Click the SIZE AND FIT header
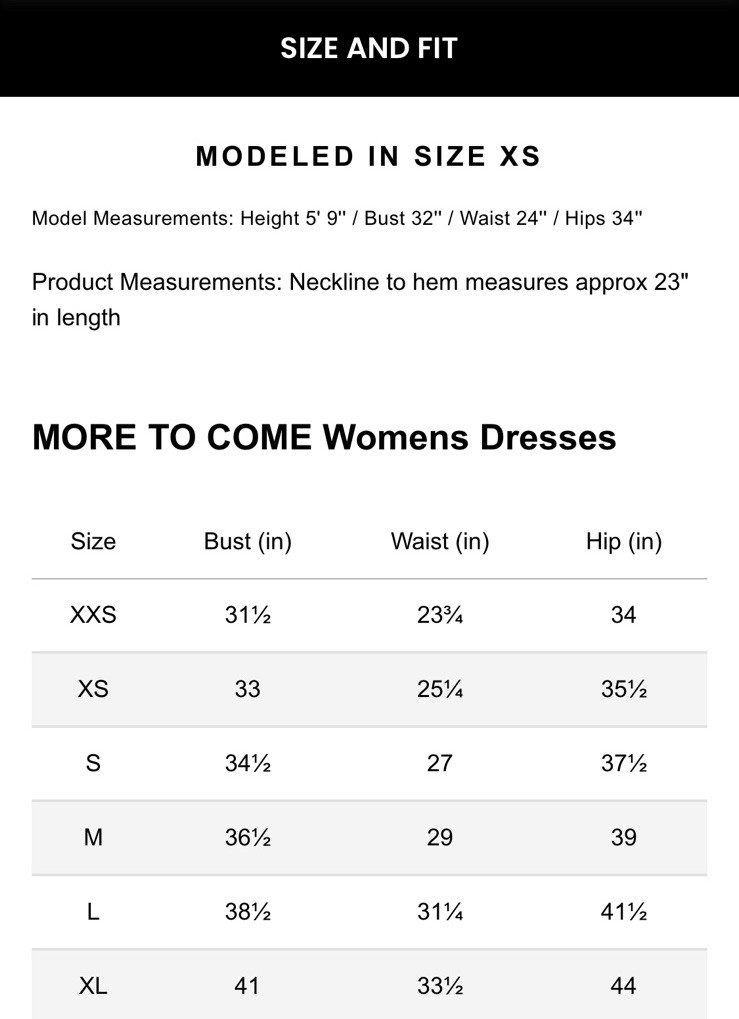 368,48
